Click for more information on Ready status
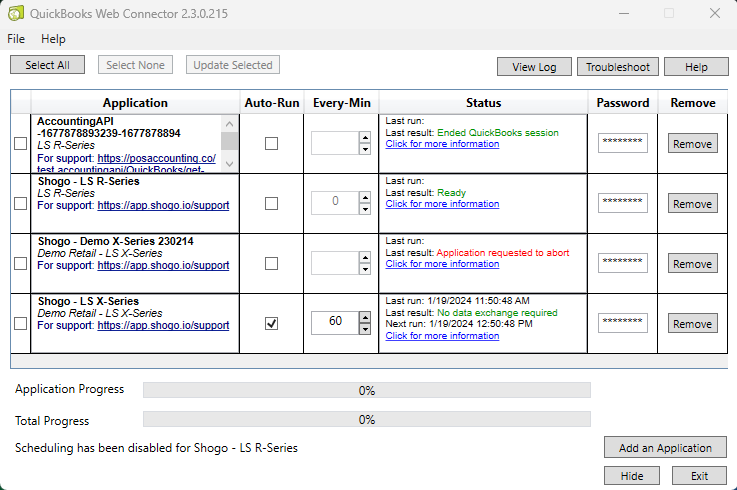 (x=442, y=204)
